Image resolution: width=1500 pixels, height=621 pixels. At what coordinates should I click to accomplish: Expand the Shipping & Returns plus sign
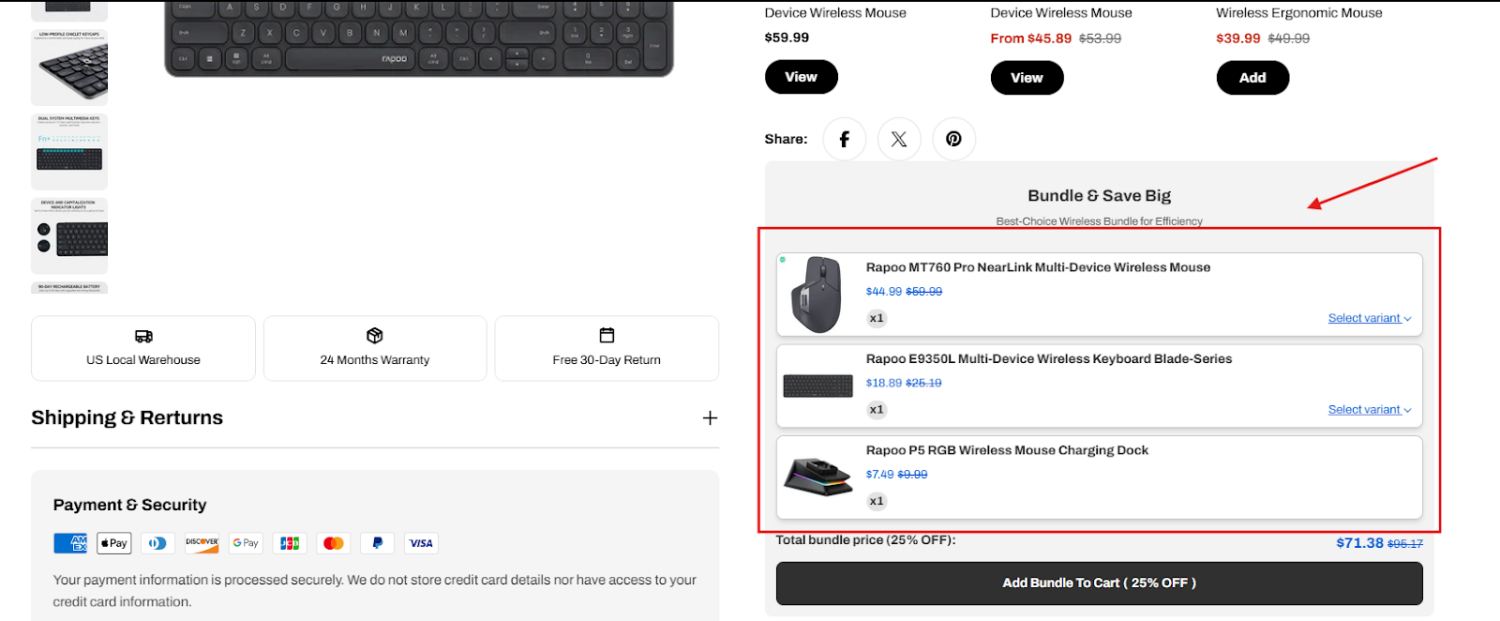point(710,418)
